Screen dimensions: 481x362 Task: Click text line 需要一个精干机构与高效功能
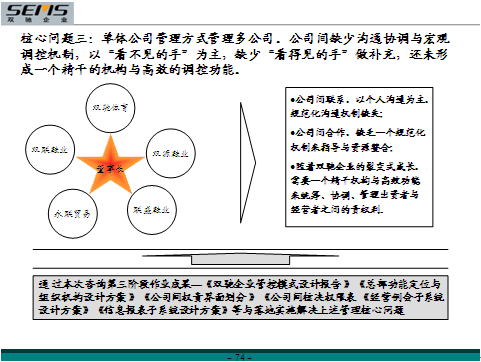click(355, 180)
